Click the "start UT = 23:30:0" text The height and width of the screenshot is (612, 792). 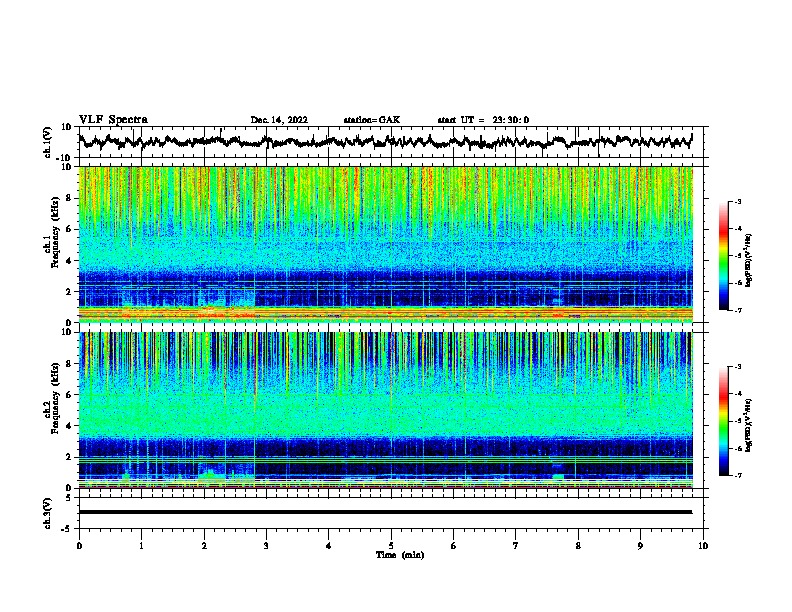coord(483,120)
